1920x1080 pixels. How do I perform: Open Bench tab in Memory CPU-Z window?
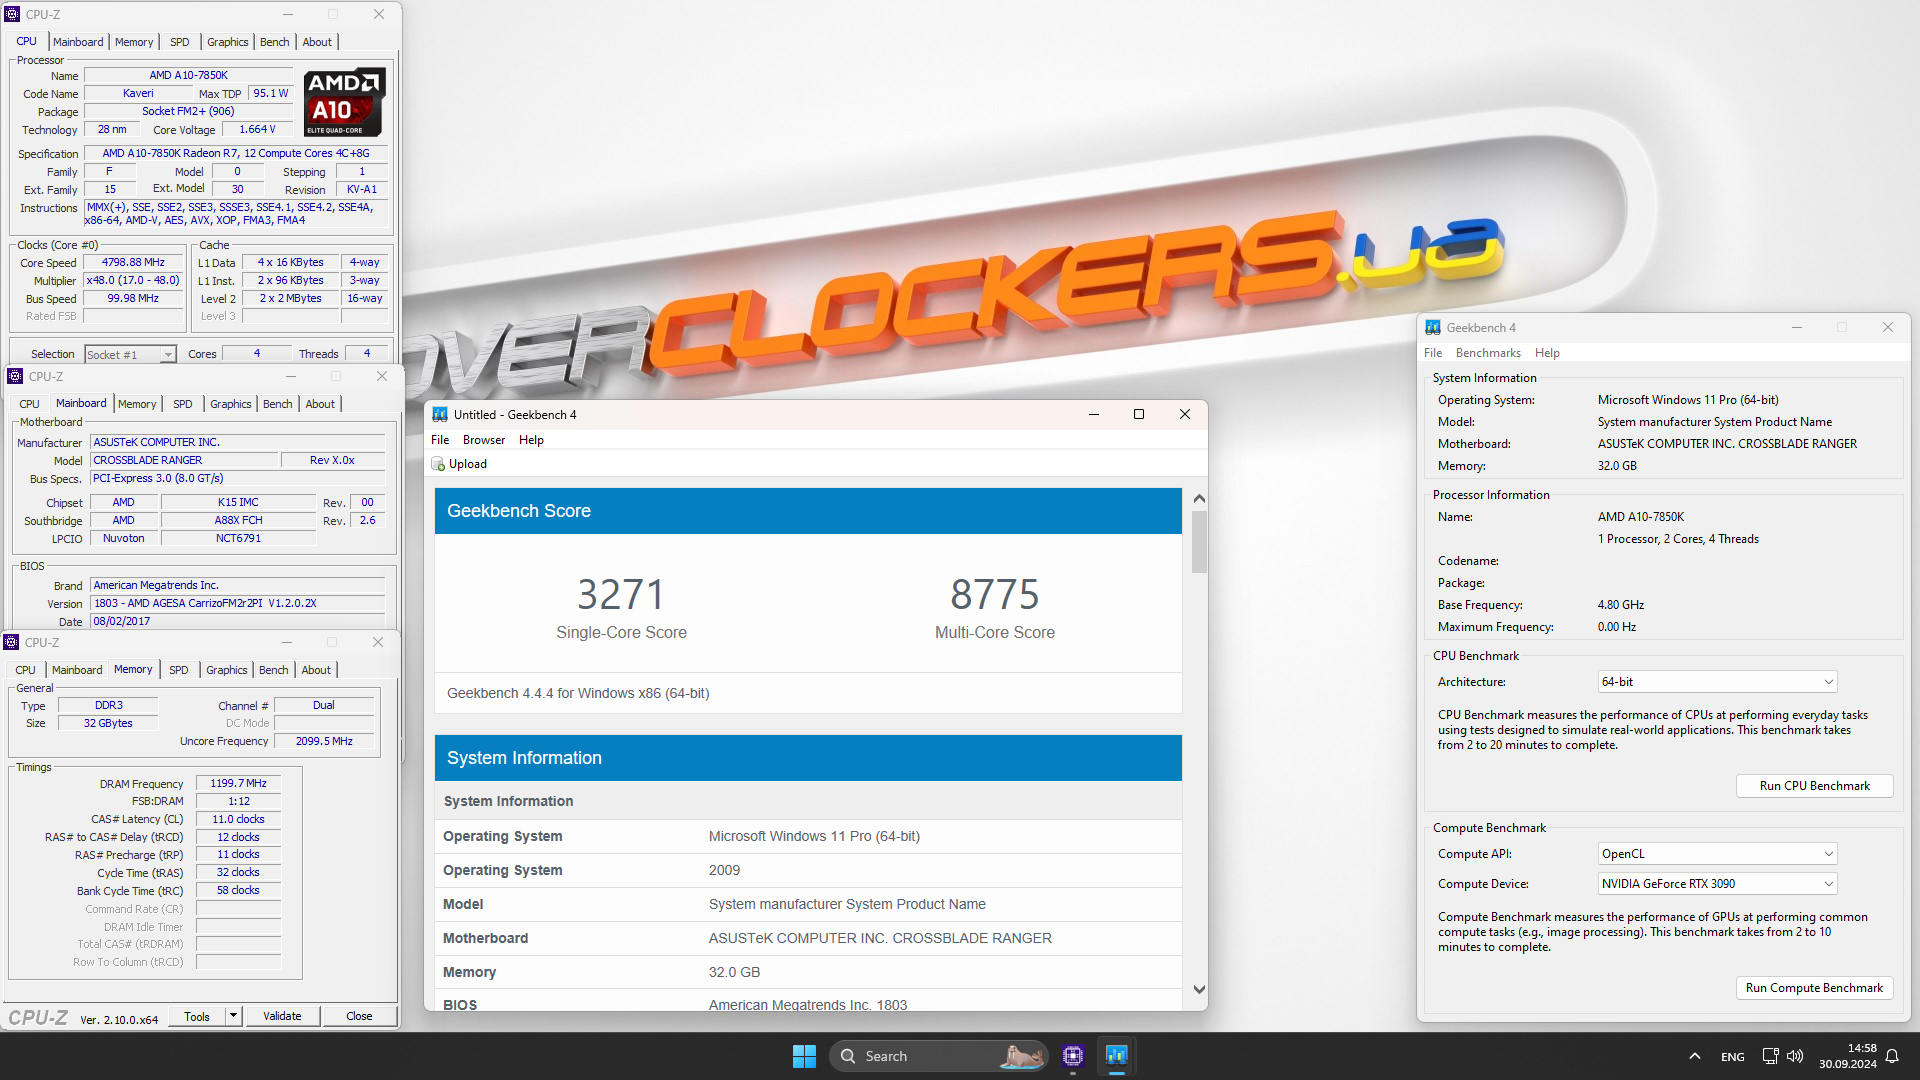click(x=274, y=670)
